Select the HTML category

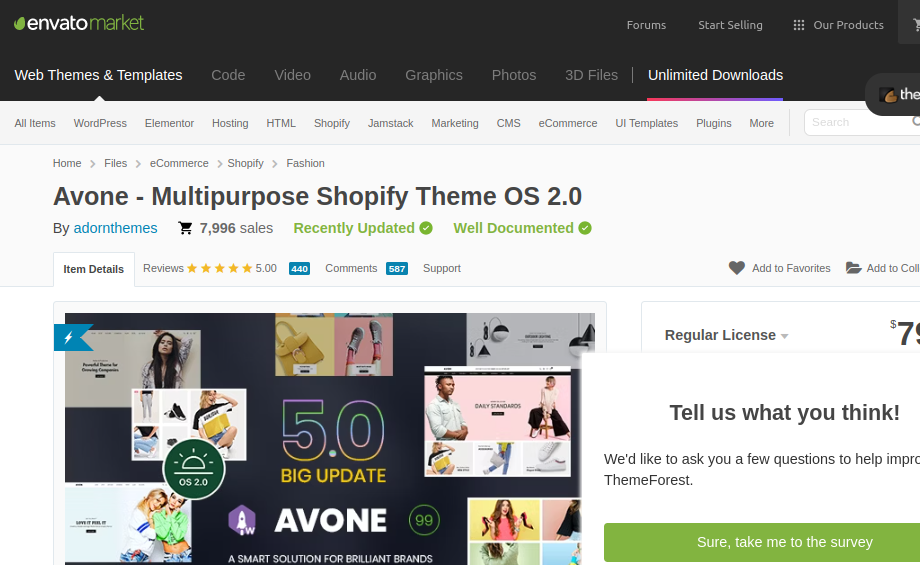click(x=281, y=123)
